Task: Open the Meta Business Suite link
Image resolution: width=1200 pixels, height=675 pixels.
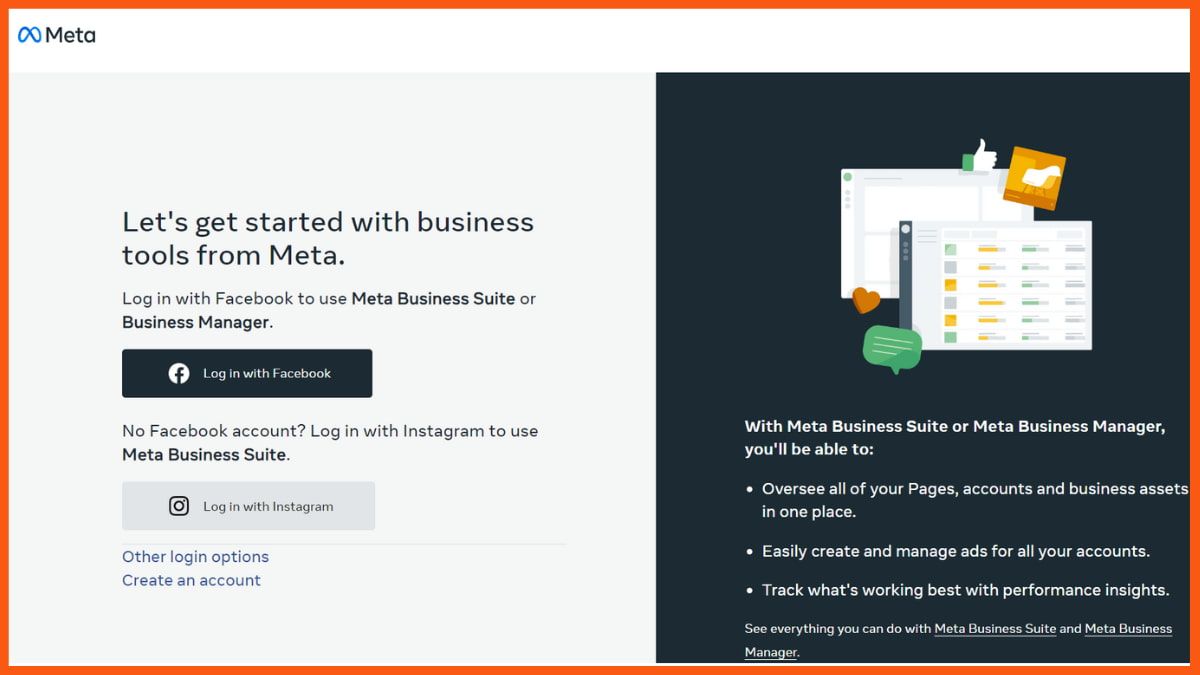Action: pos(995,628)
